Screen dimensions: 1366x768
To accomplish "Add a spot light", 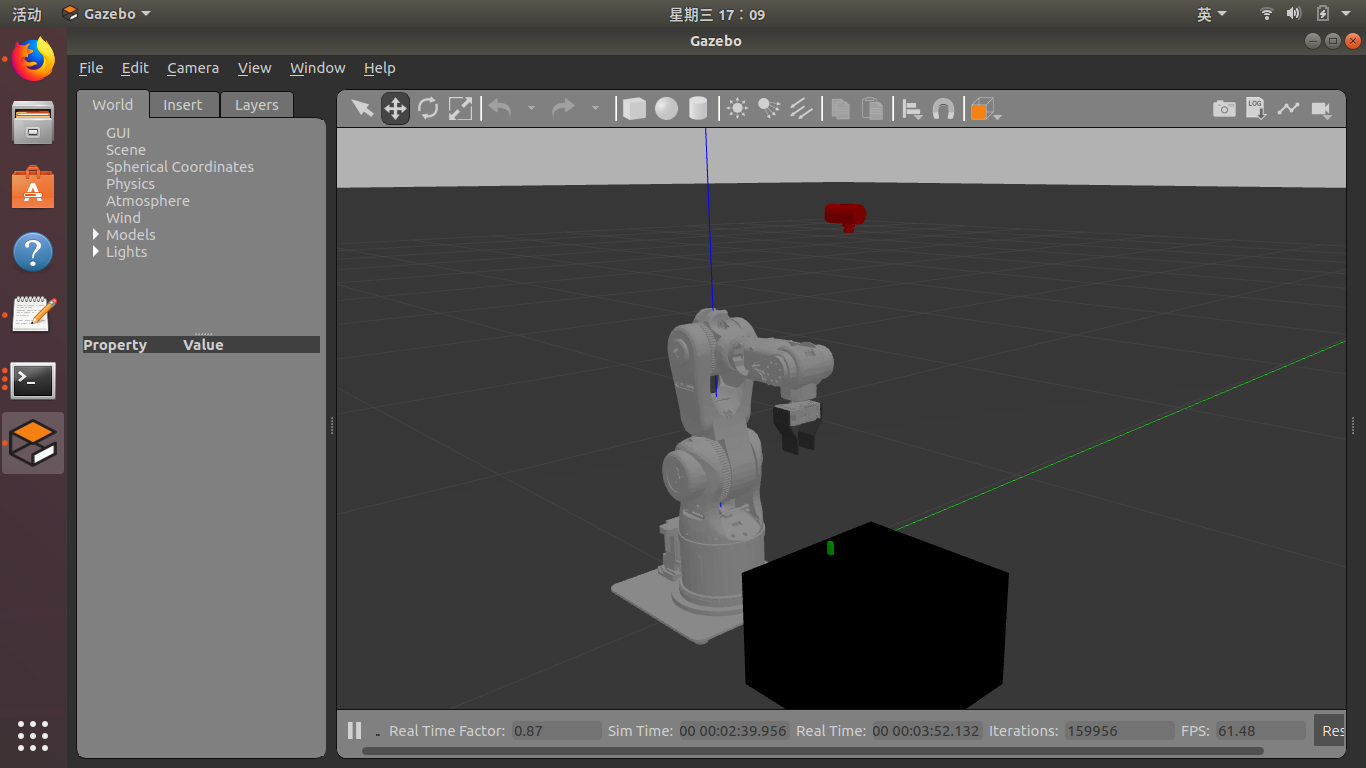I will click(x=769, y=108).
